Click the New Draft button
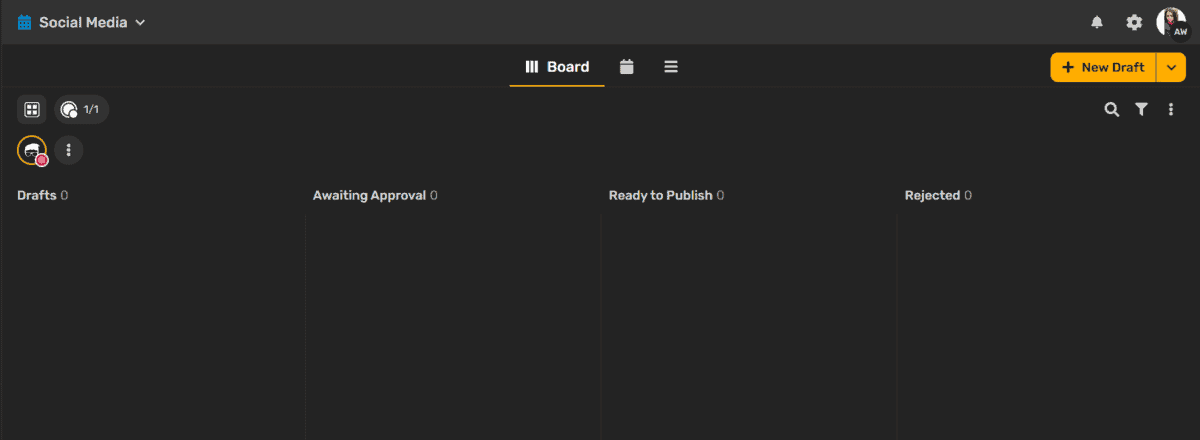The height and width of the screenshot is (440, 1200). pyautogui.click(x=1103, y=67)
